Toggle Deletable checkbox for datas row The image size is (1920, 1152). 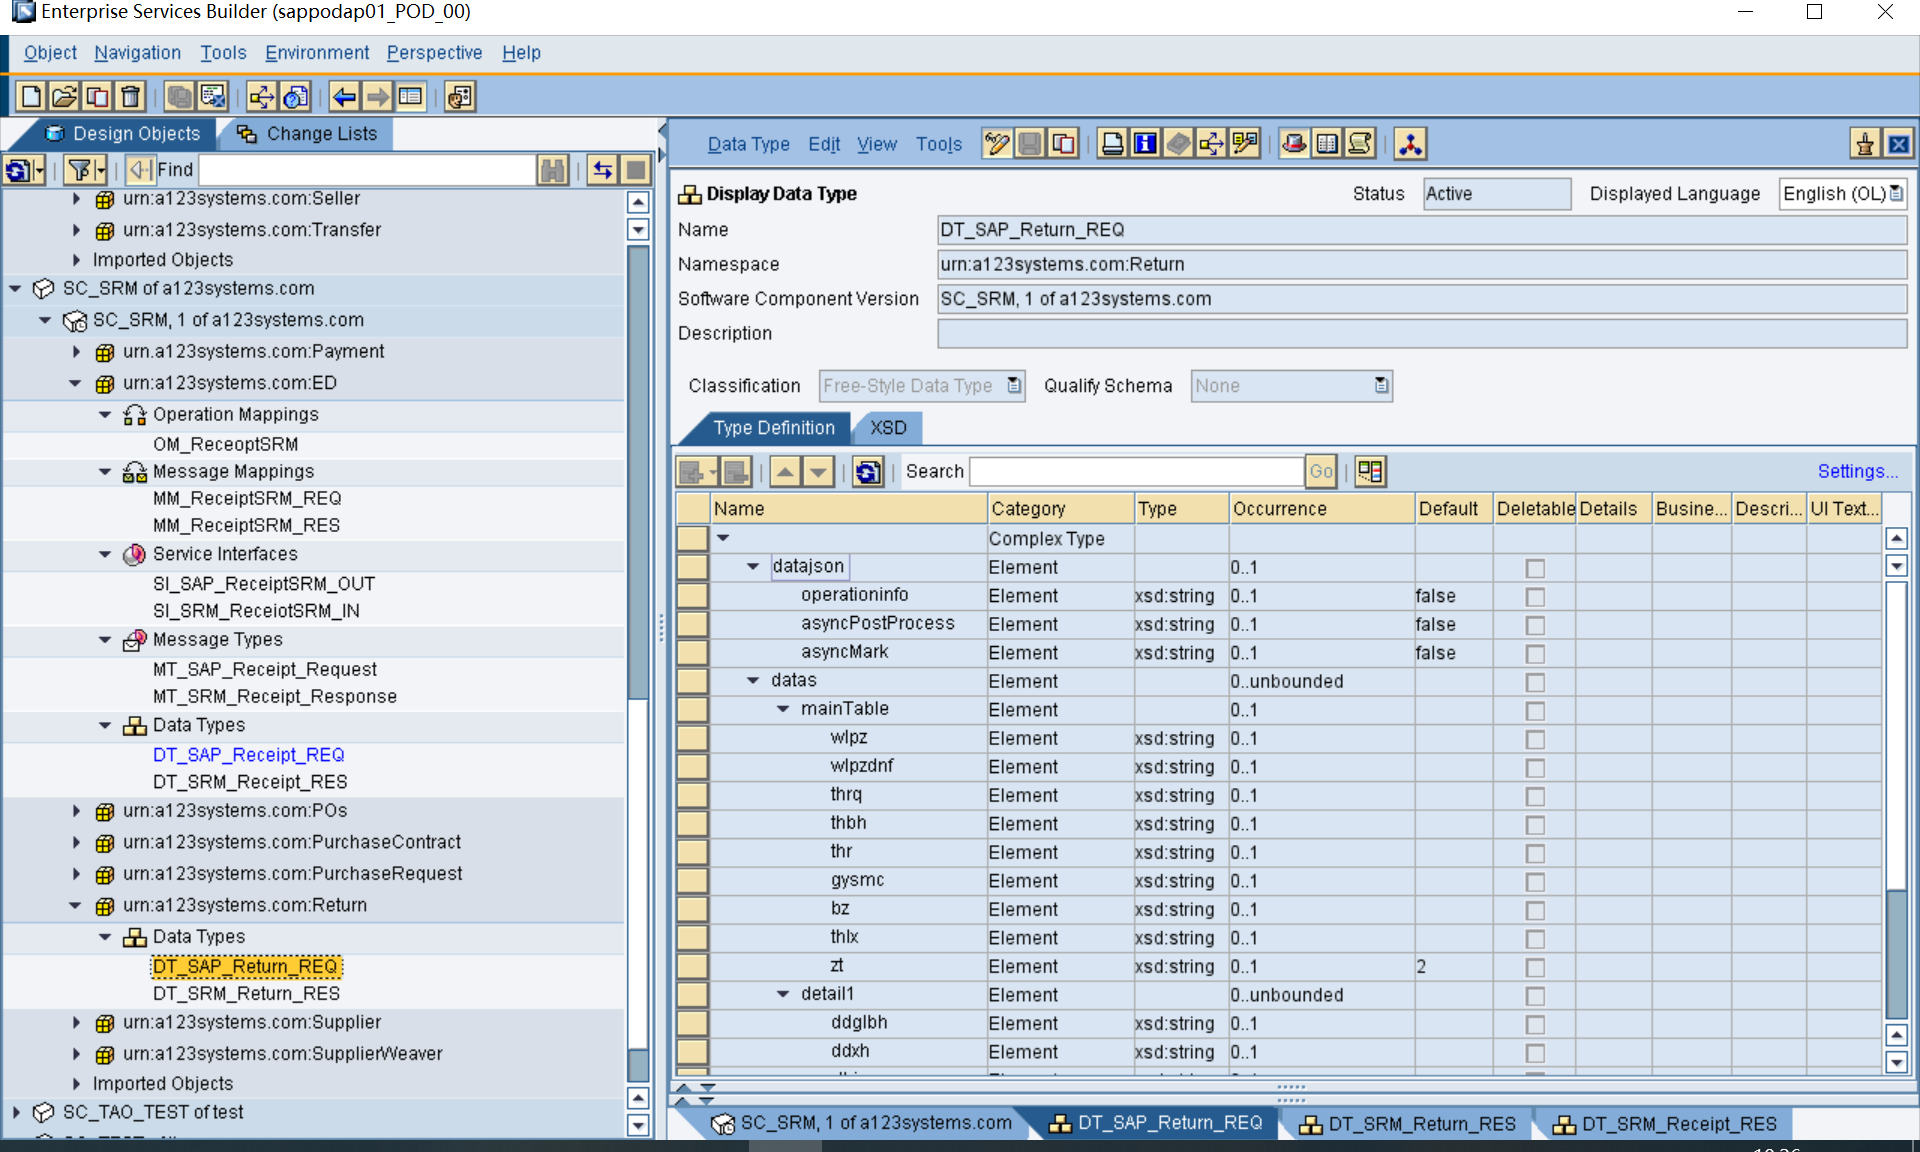1535,682
